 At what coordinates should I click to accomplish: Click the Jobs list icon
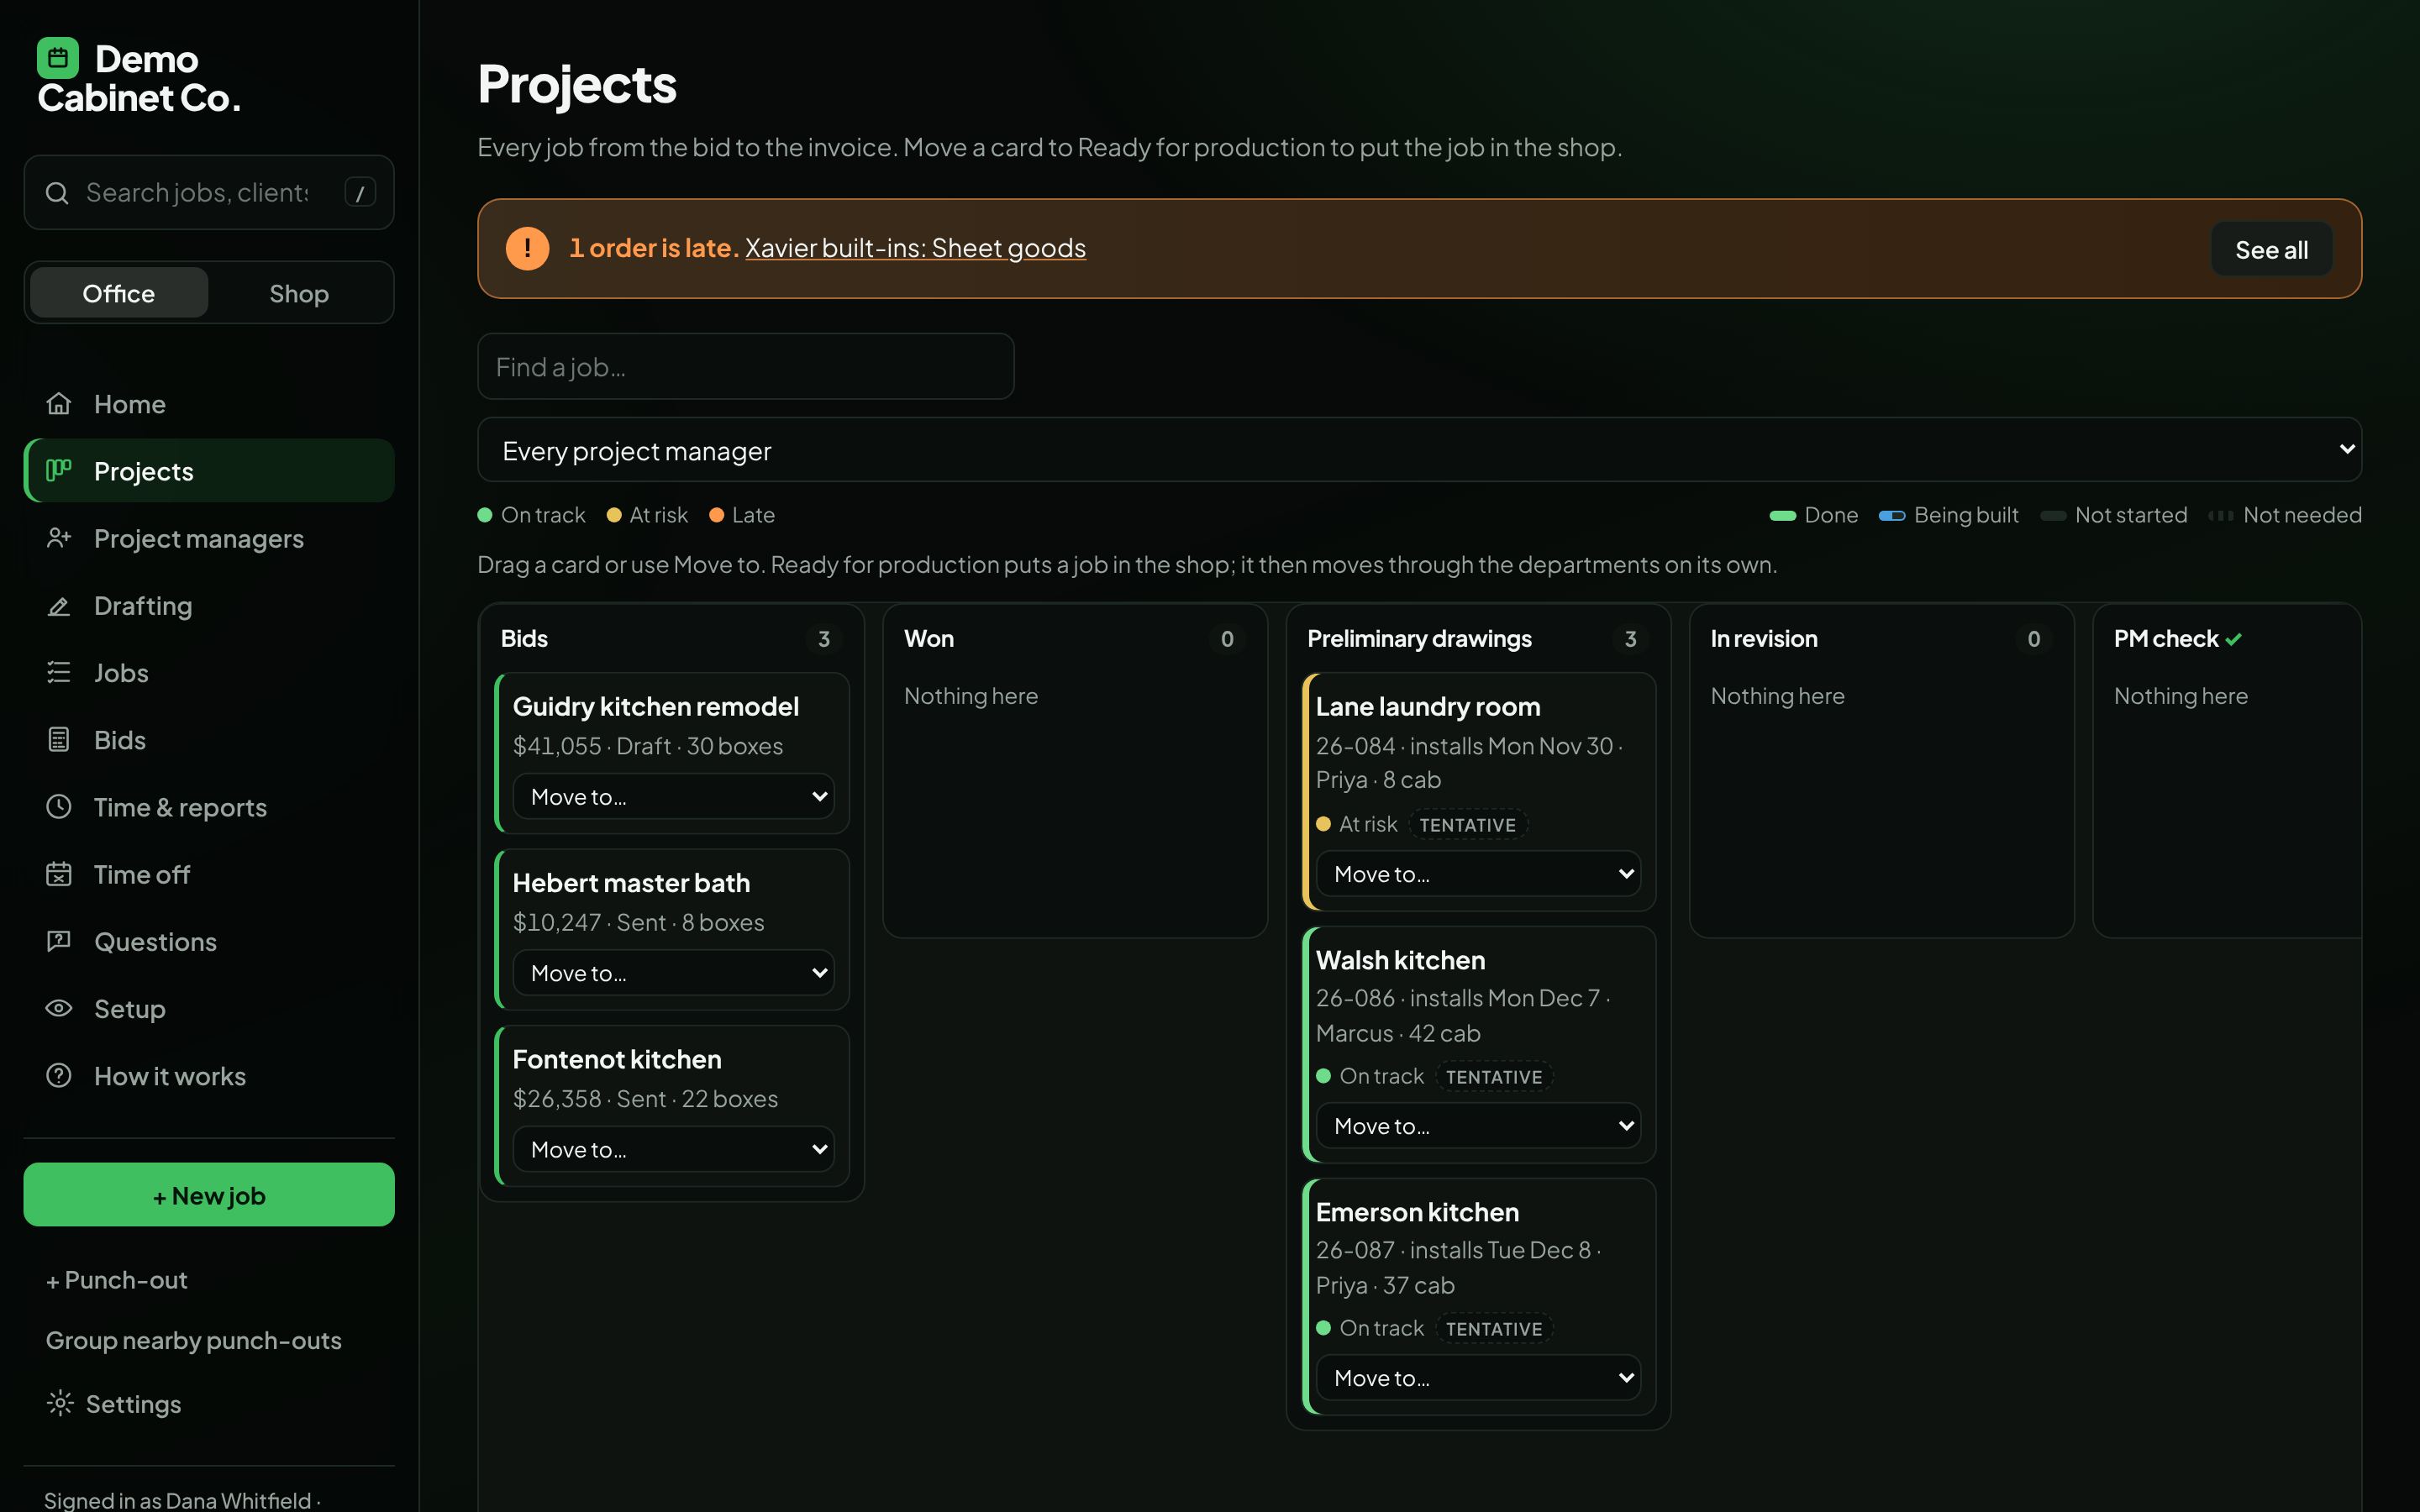click(59, 673)
